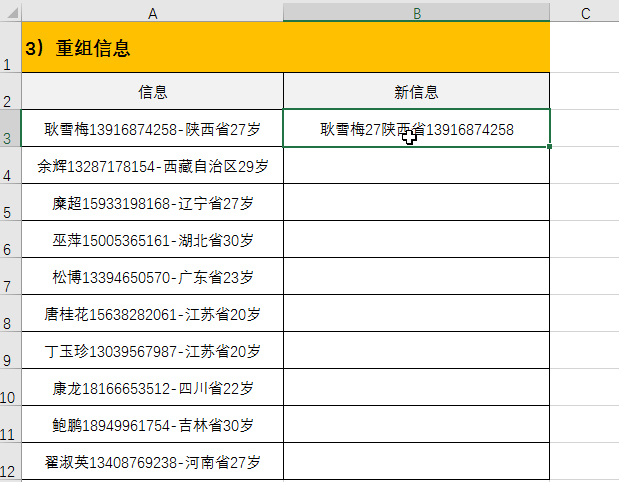
Task: Select cell 唐桂花15638282061-江苏省20岁
Action: coord(152,313)
